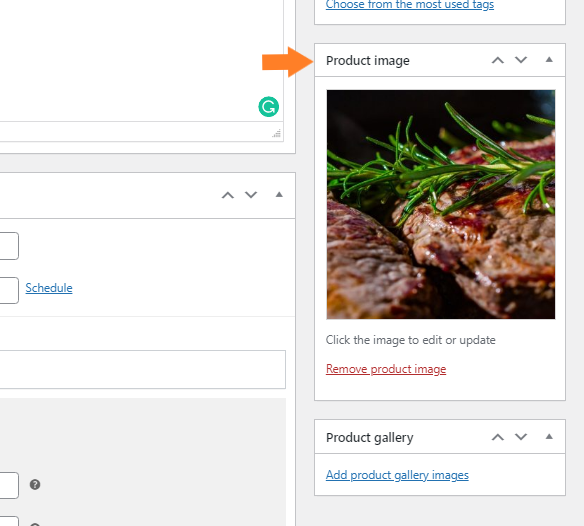Viewport: 584px width, 526px height.
Task: Click the Product image panel heading
Action: coord(368,60)
